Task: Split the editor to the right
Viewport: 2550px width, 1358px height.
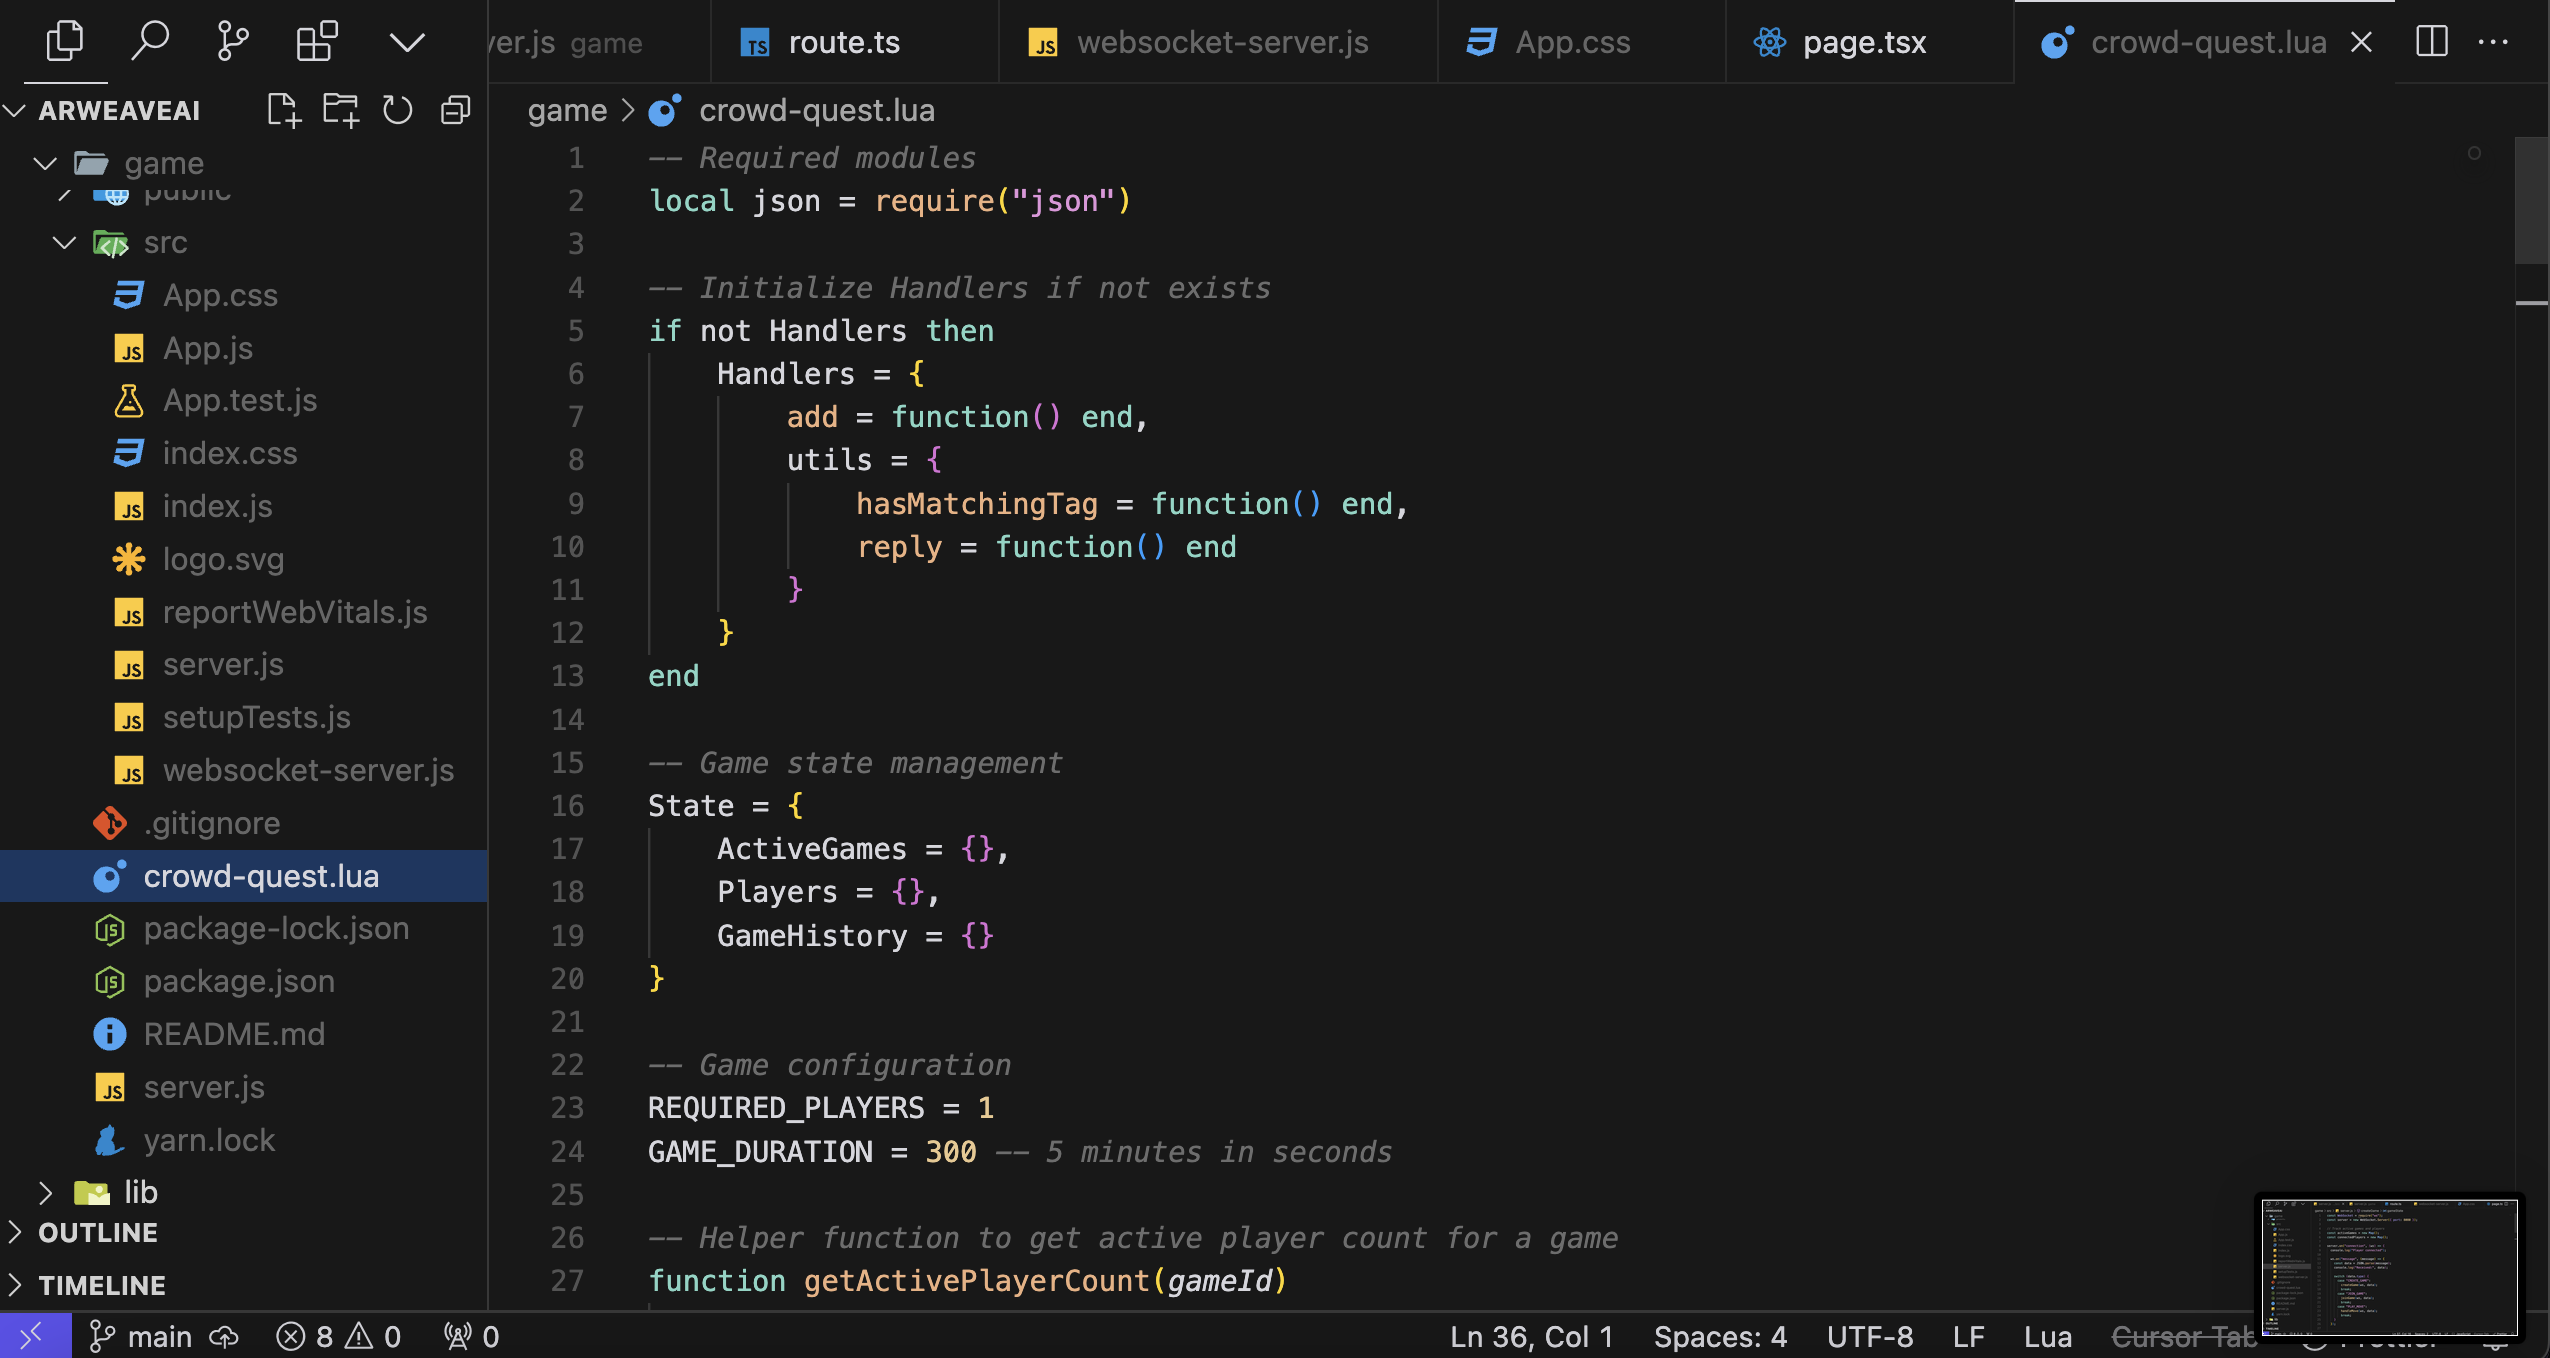Action: click(x=2431, y=41)
